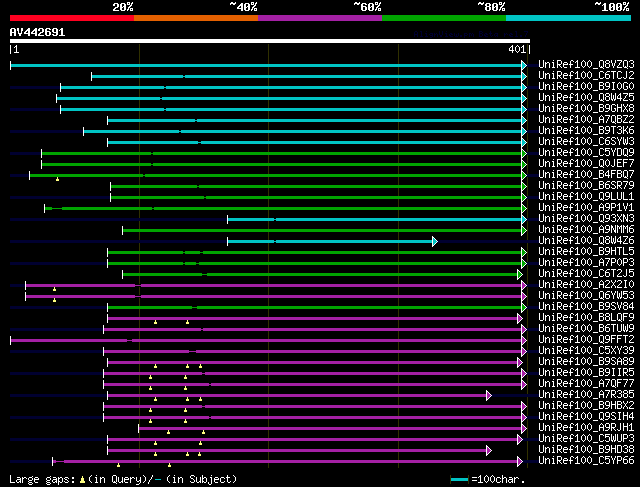Click the cyan ~100% identity legend segment
Screen dimensions: 640x487
pyautogui.click(x=569, y=18)
